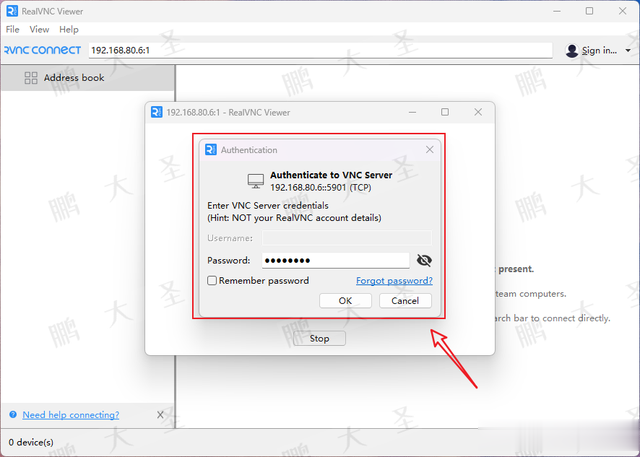This screenshot has height=457, width=640.
Task: Click Cancel in Authentication dialog
Action: [x=405, y=301]
